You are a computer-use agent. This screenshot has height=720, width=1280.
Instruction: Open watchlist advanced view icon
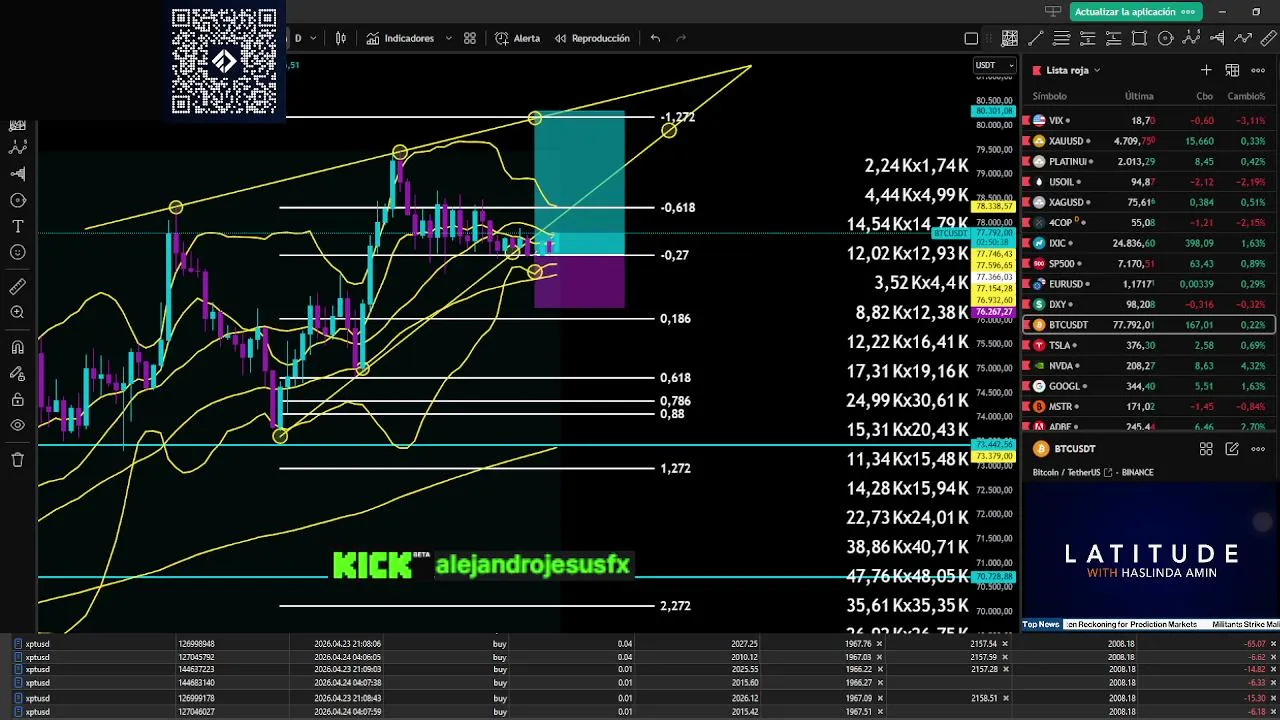click(x=1232, y=70)
